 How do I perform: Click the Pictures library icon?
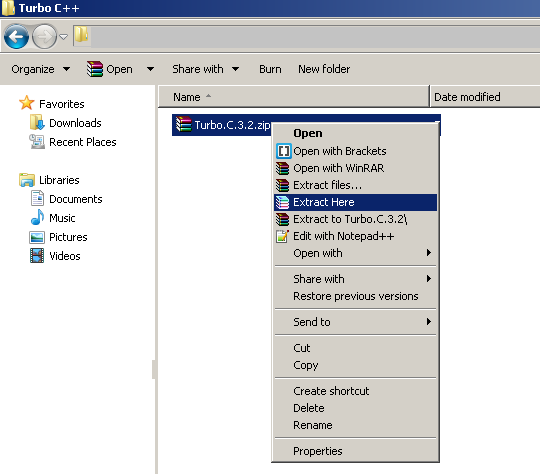click(x=37, y=237)
